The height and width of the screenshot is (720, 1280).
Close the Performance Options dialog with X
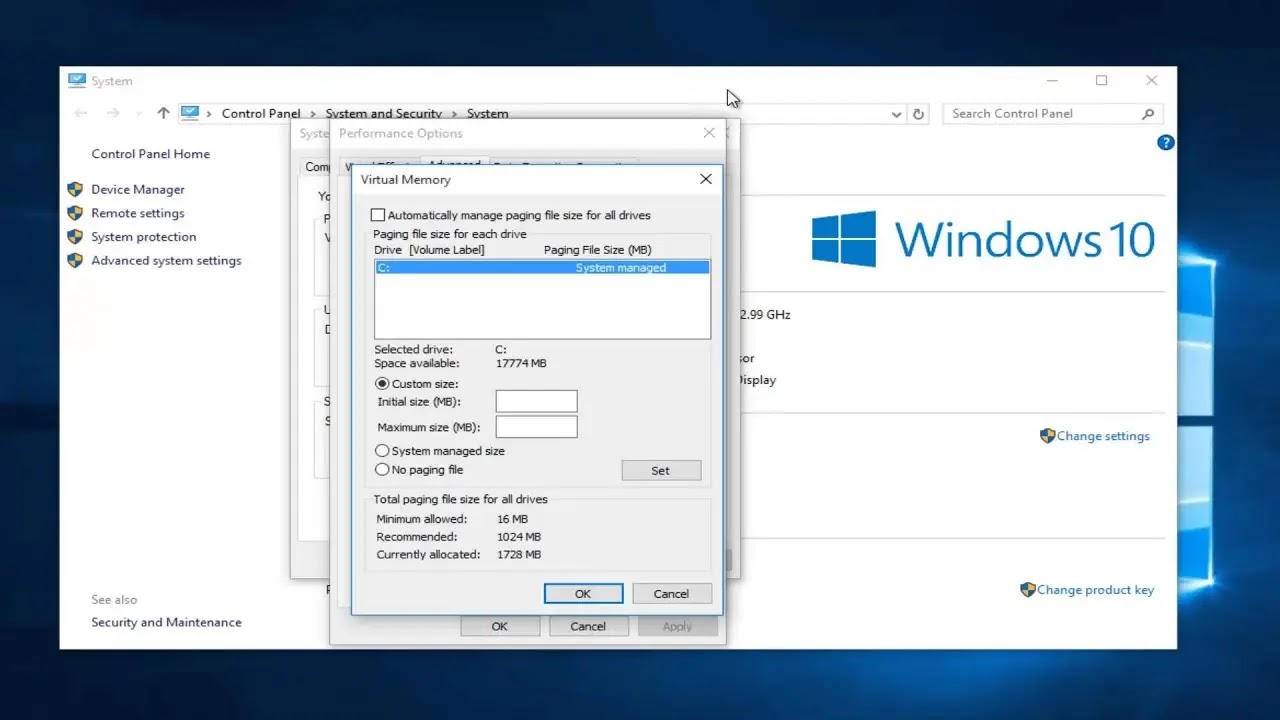[709, 133]
